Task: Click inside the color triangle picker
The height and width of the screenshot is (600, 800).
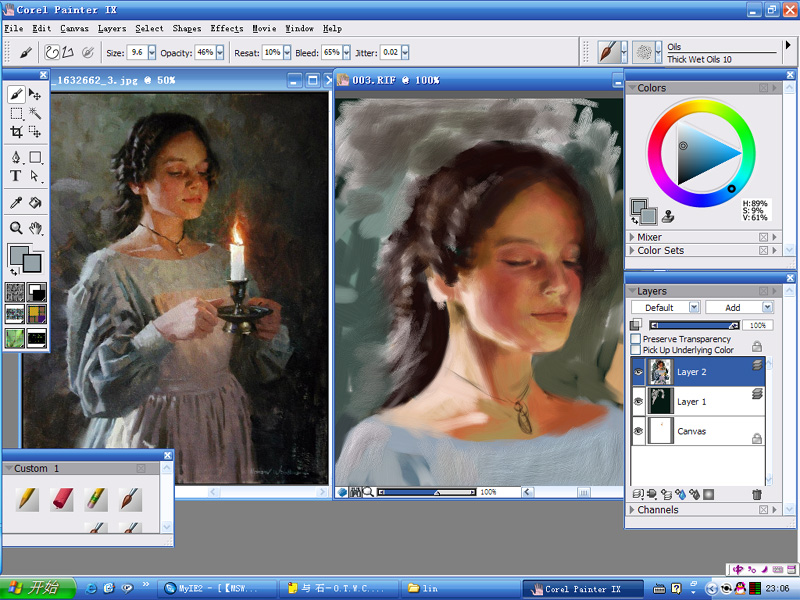Action: point(702,153)
